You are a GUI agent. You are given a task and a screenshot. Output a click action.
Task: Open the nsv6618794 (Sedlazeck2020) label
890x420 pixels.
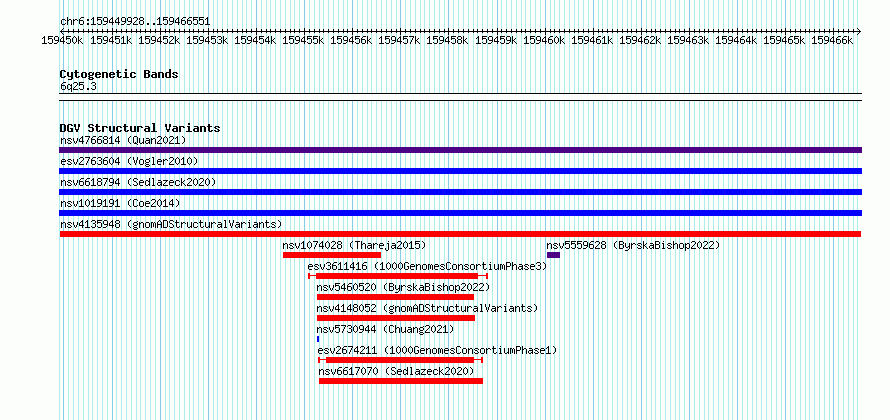click(138, 182)
